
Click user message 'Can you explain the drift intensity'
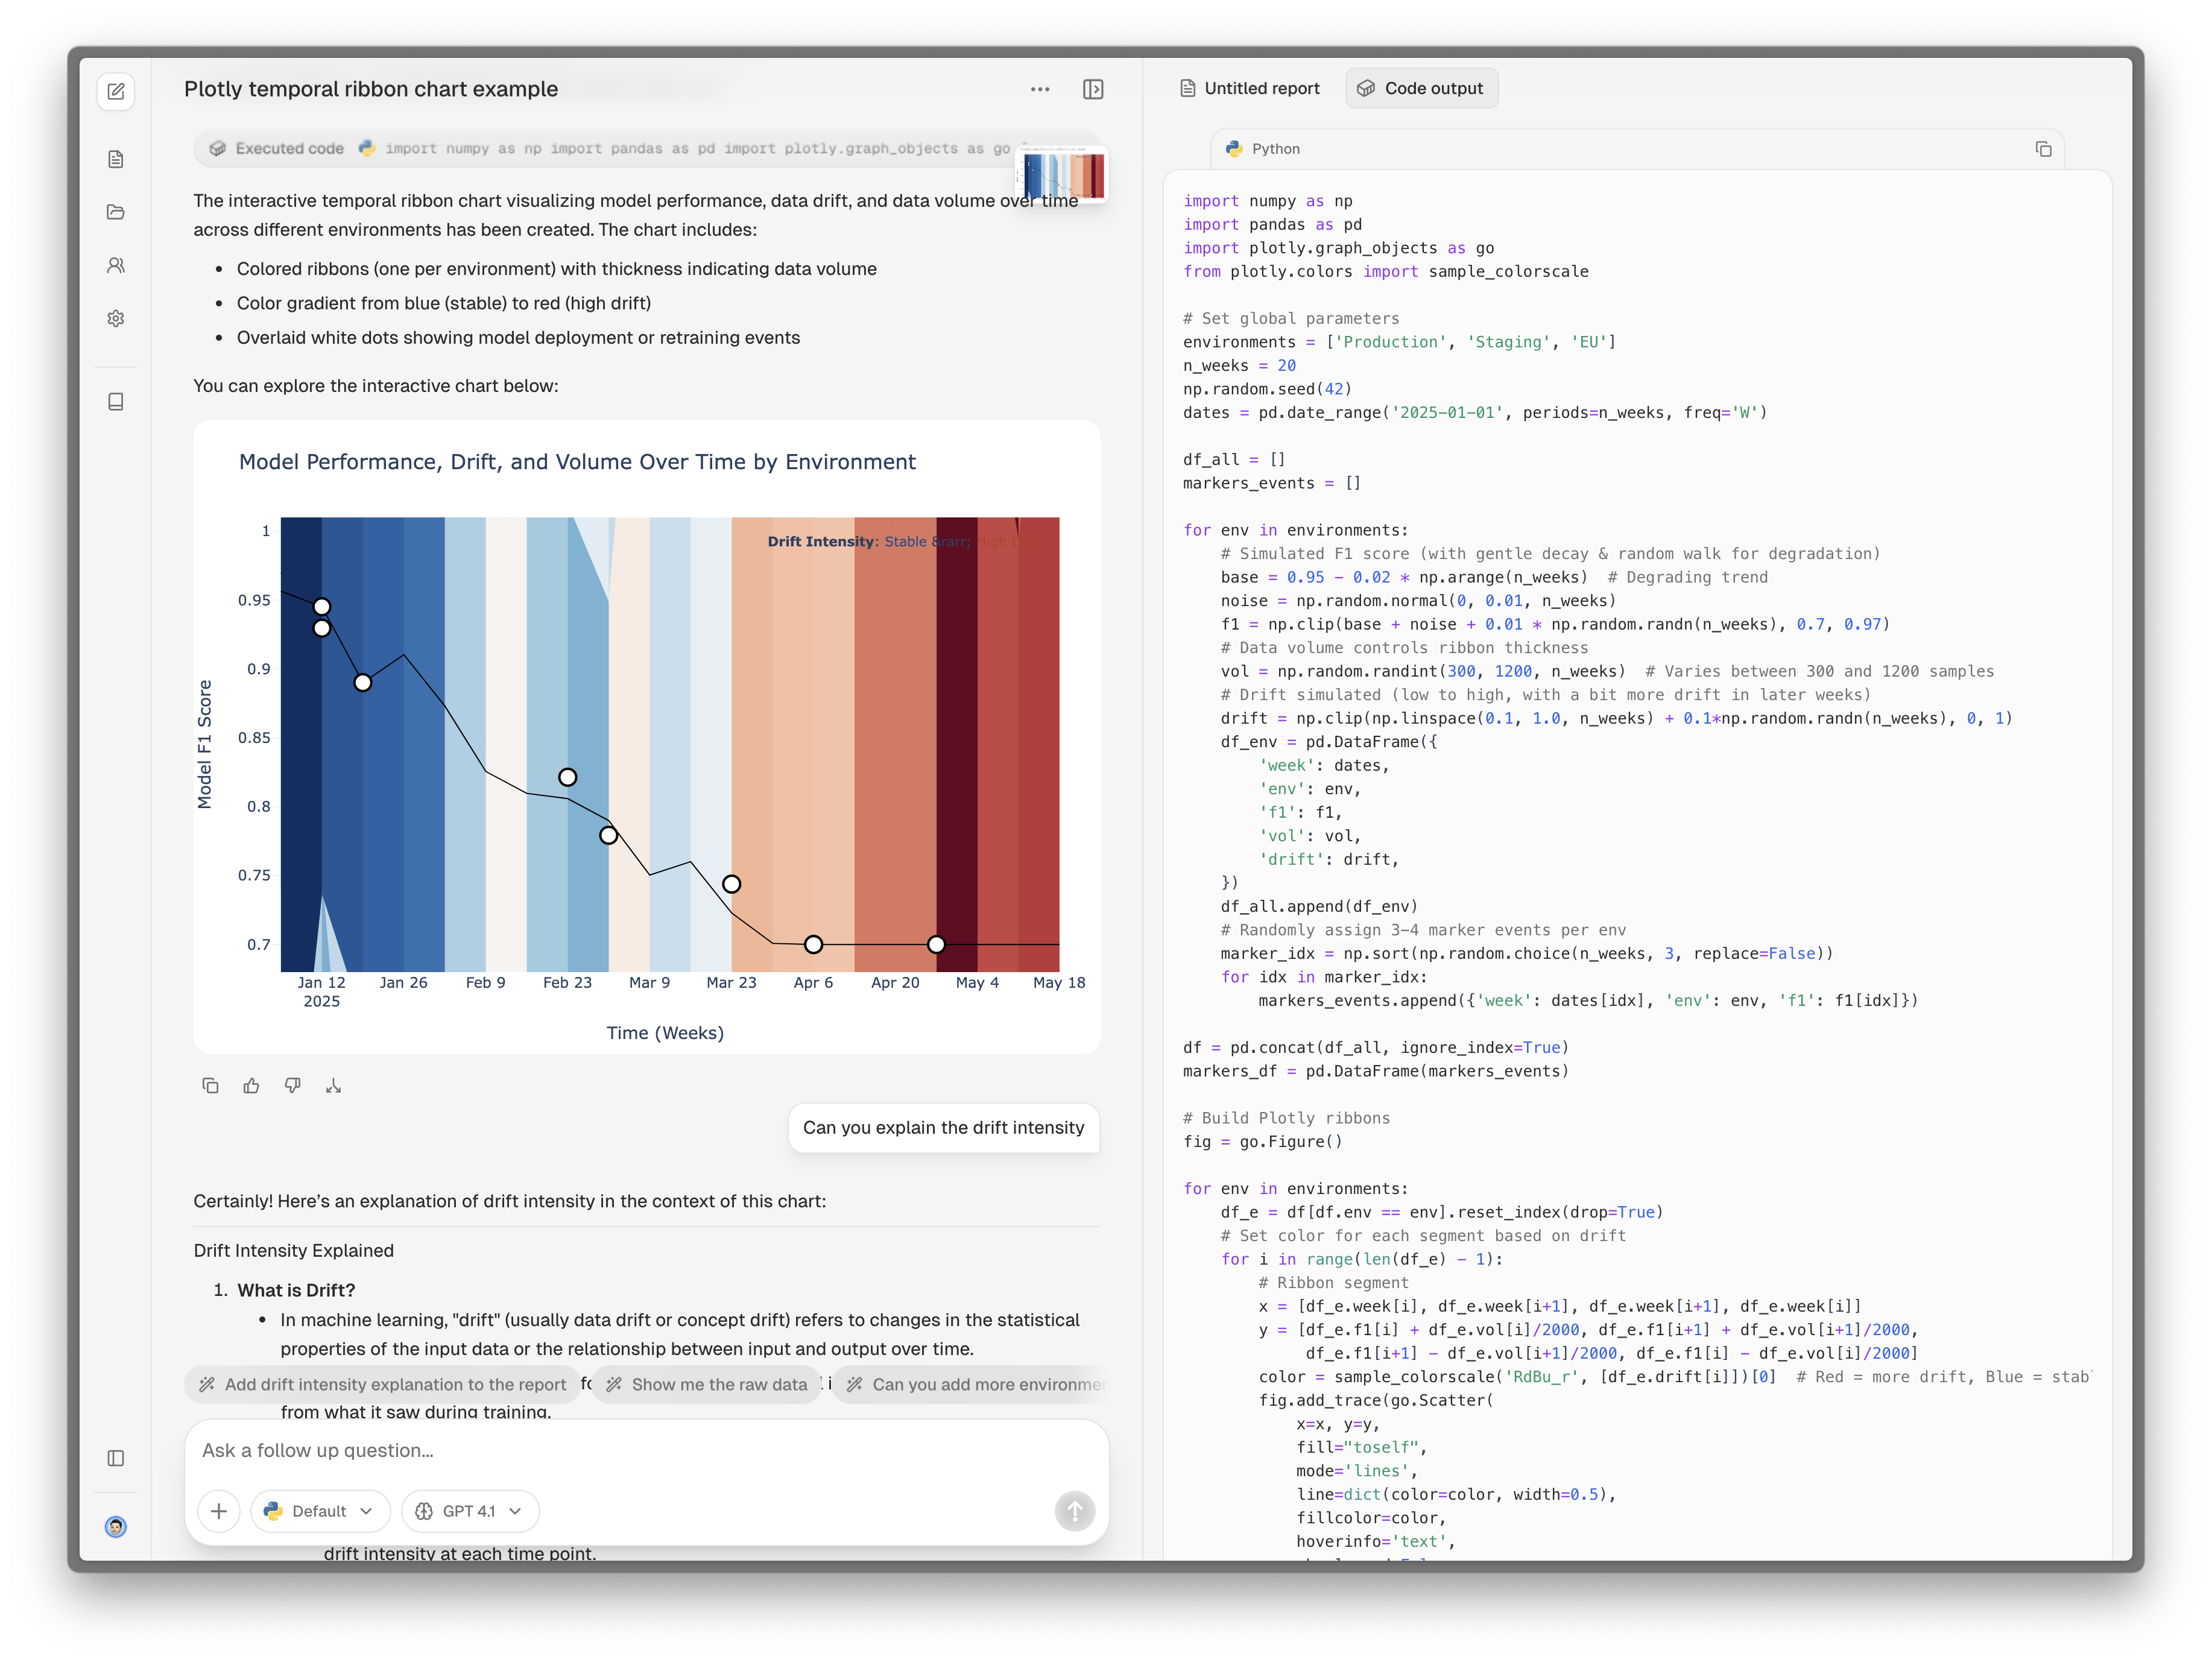pyautogui.click(x=943, y=1127)
